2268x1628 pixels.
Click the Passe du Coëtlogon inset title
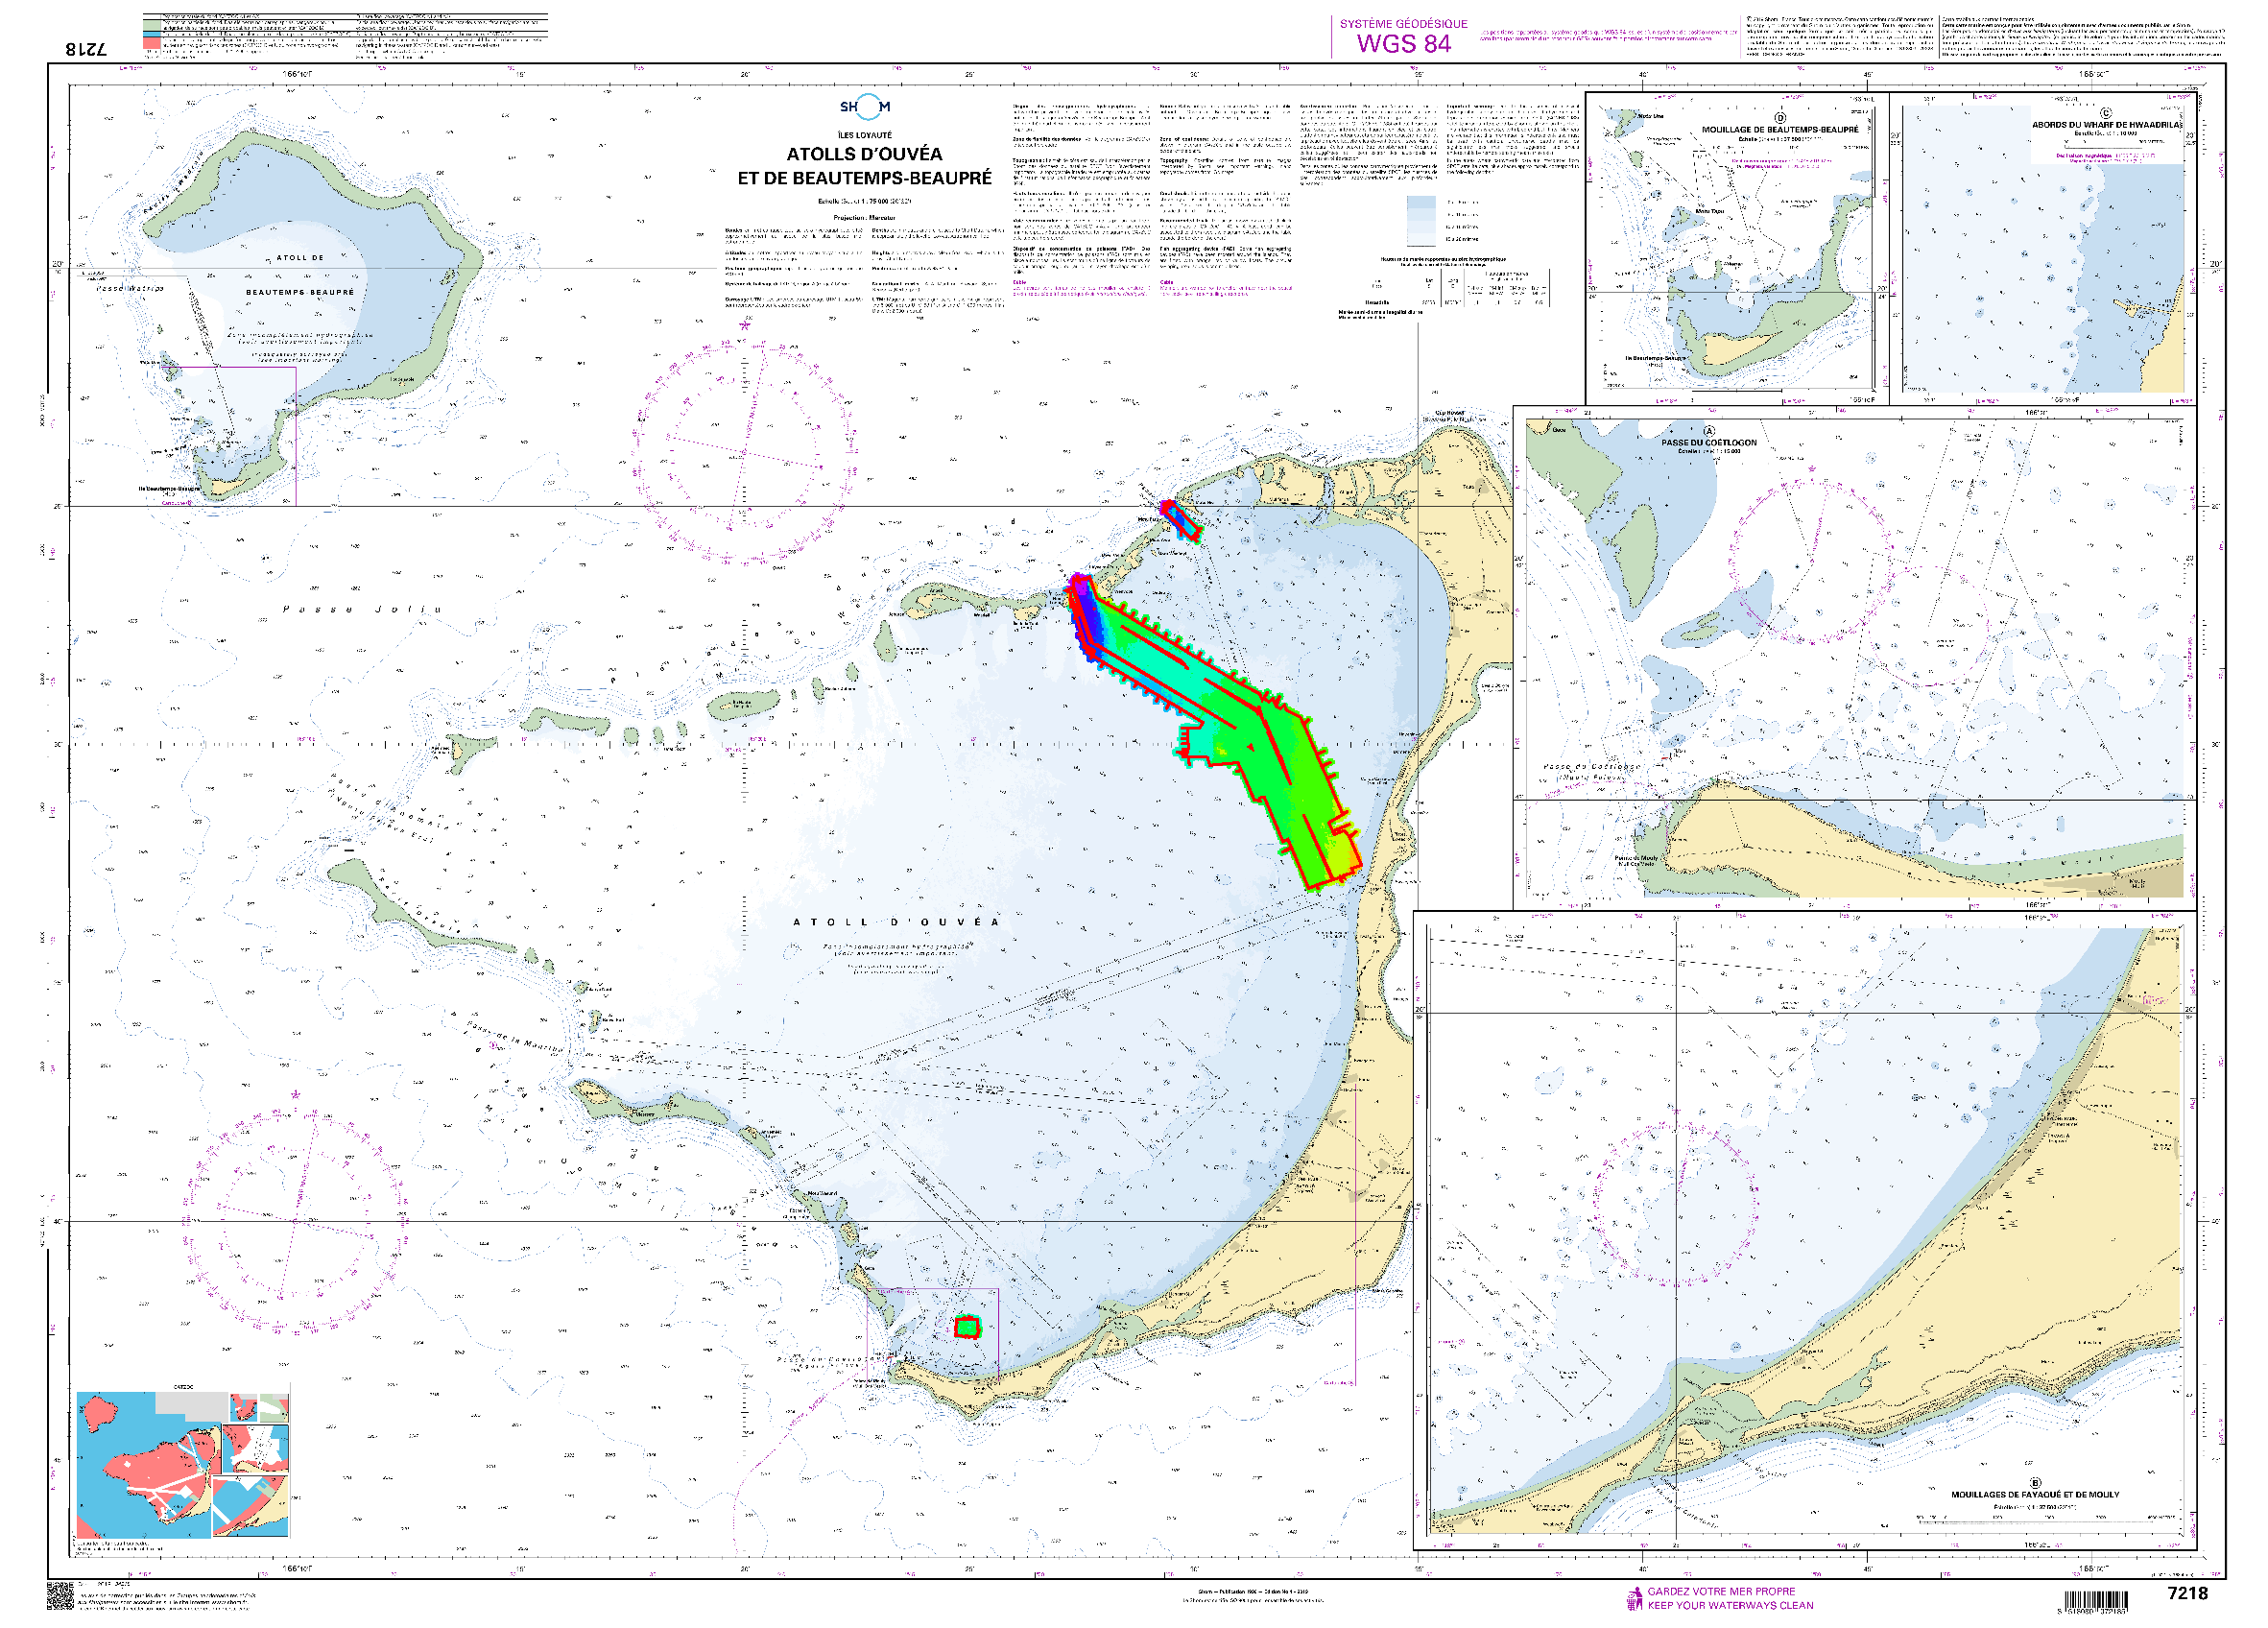(x=1709, y=442)
